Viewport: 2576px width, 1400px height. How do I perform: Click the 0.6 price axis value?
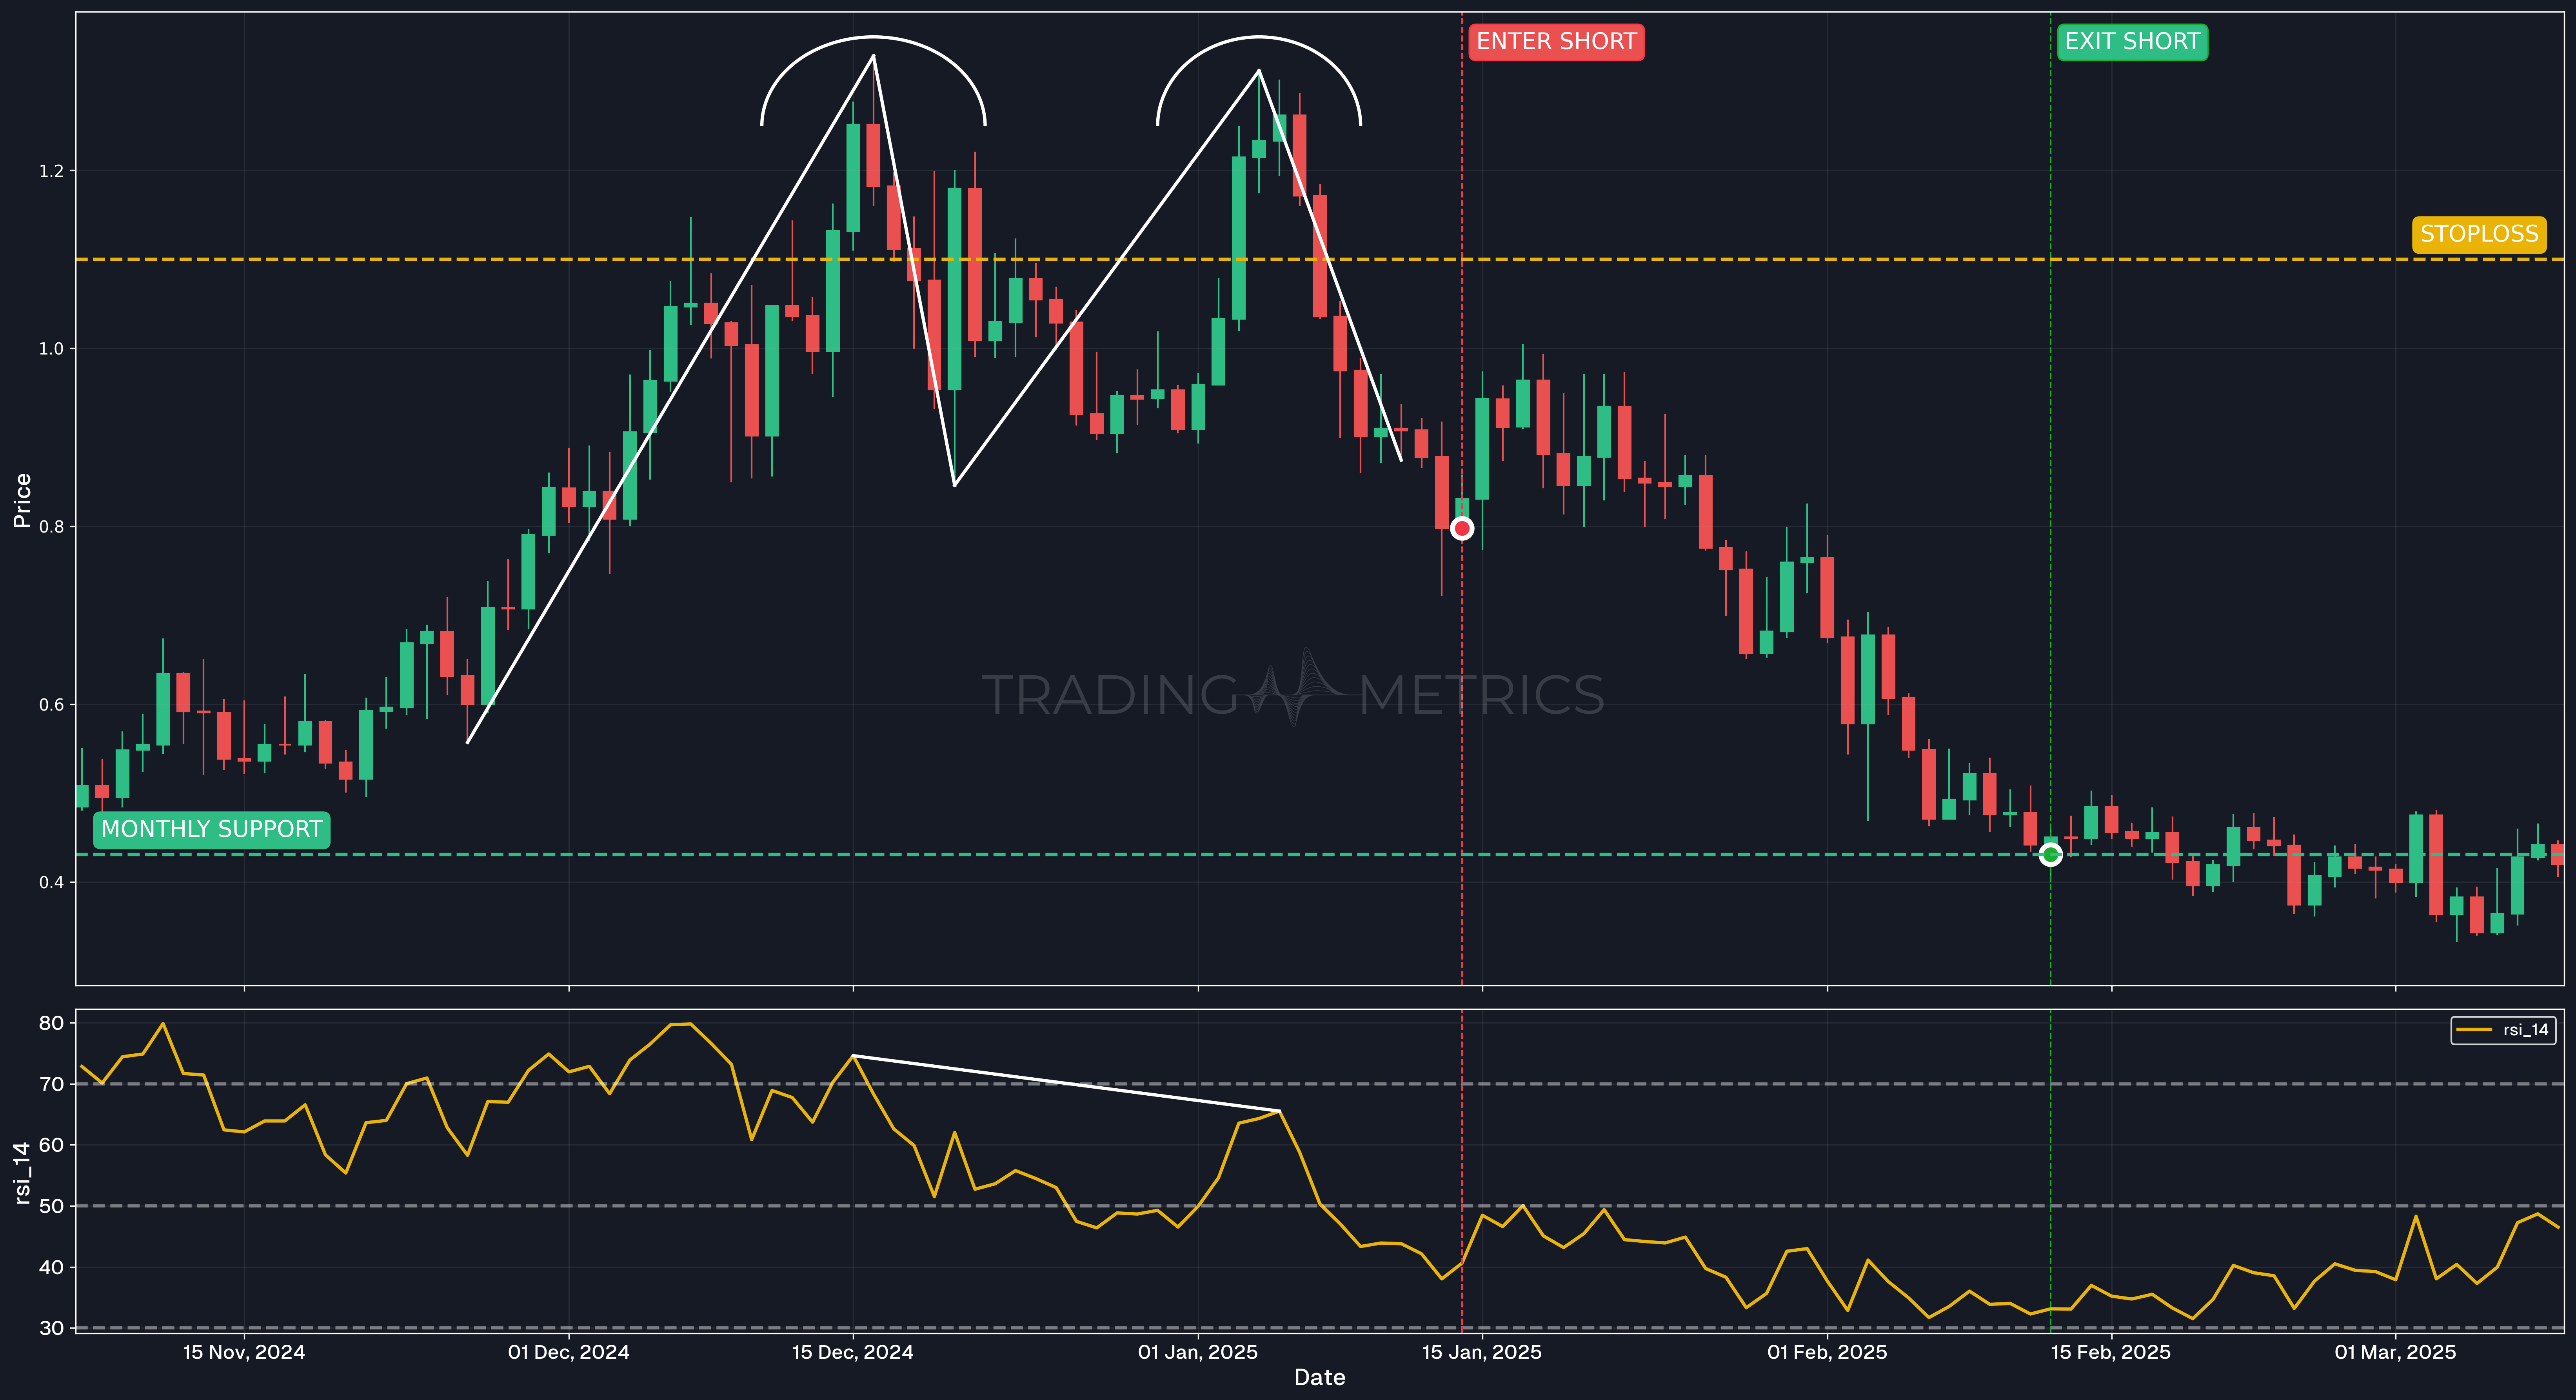pos(51,705)
